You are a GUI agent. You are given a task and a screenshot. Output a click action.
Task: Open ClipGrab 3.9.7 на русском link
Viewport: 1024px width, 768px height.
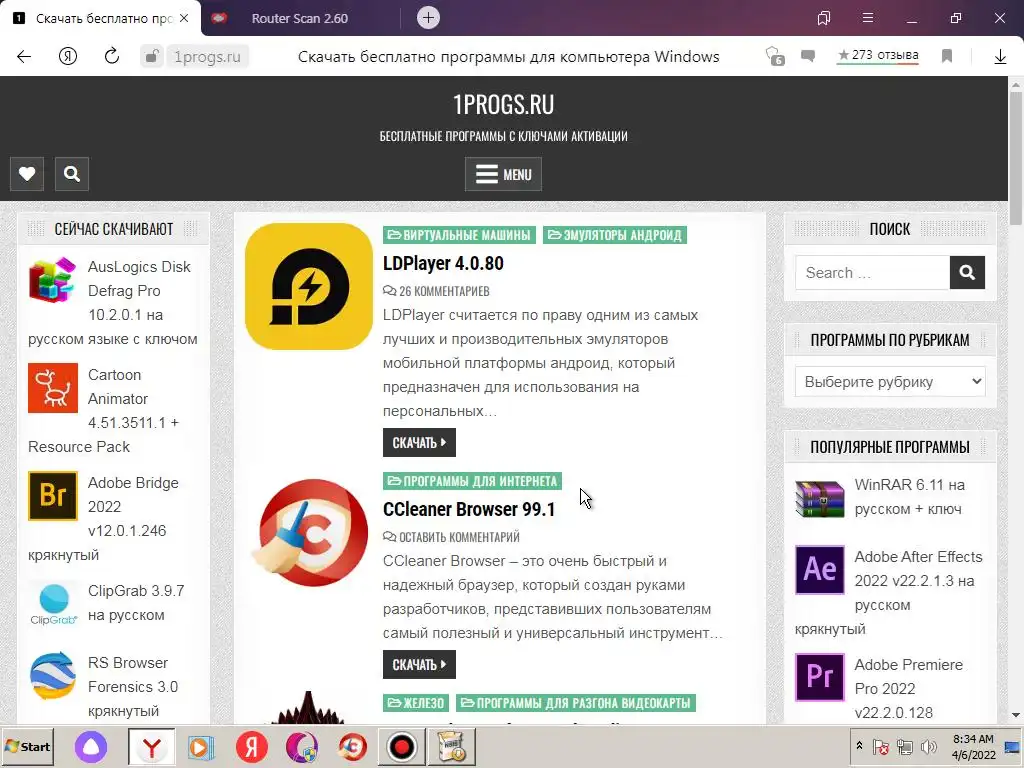click(136, 603)
